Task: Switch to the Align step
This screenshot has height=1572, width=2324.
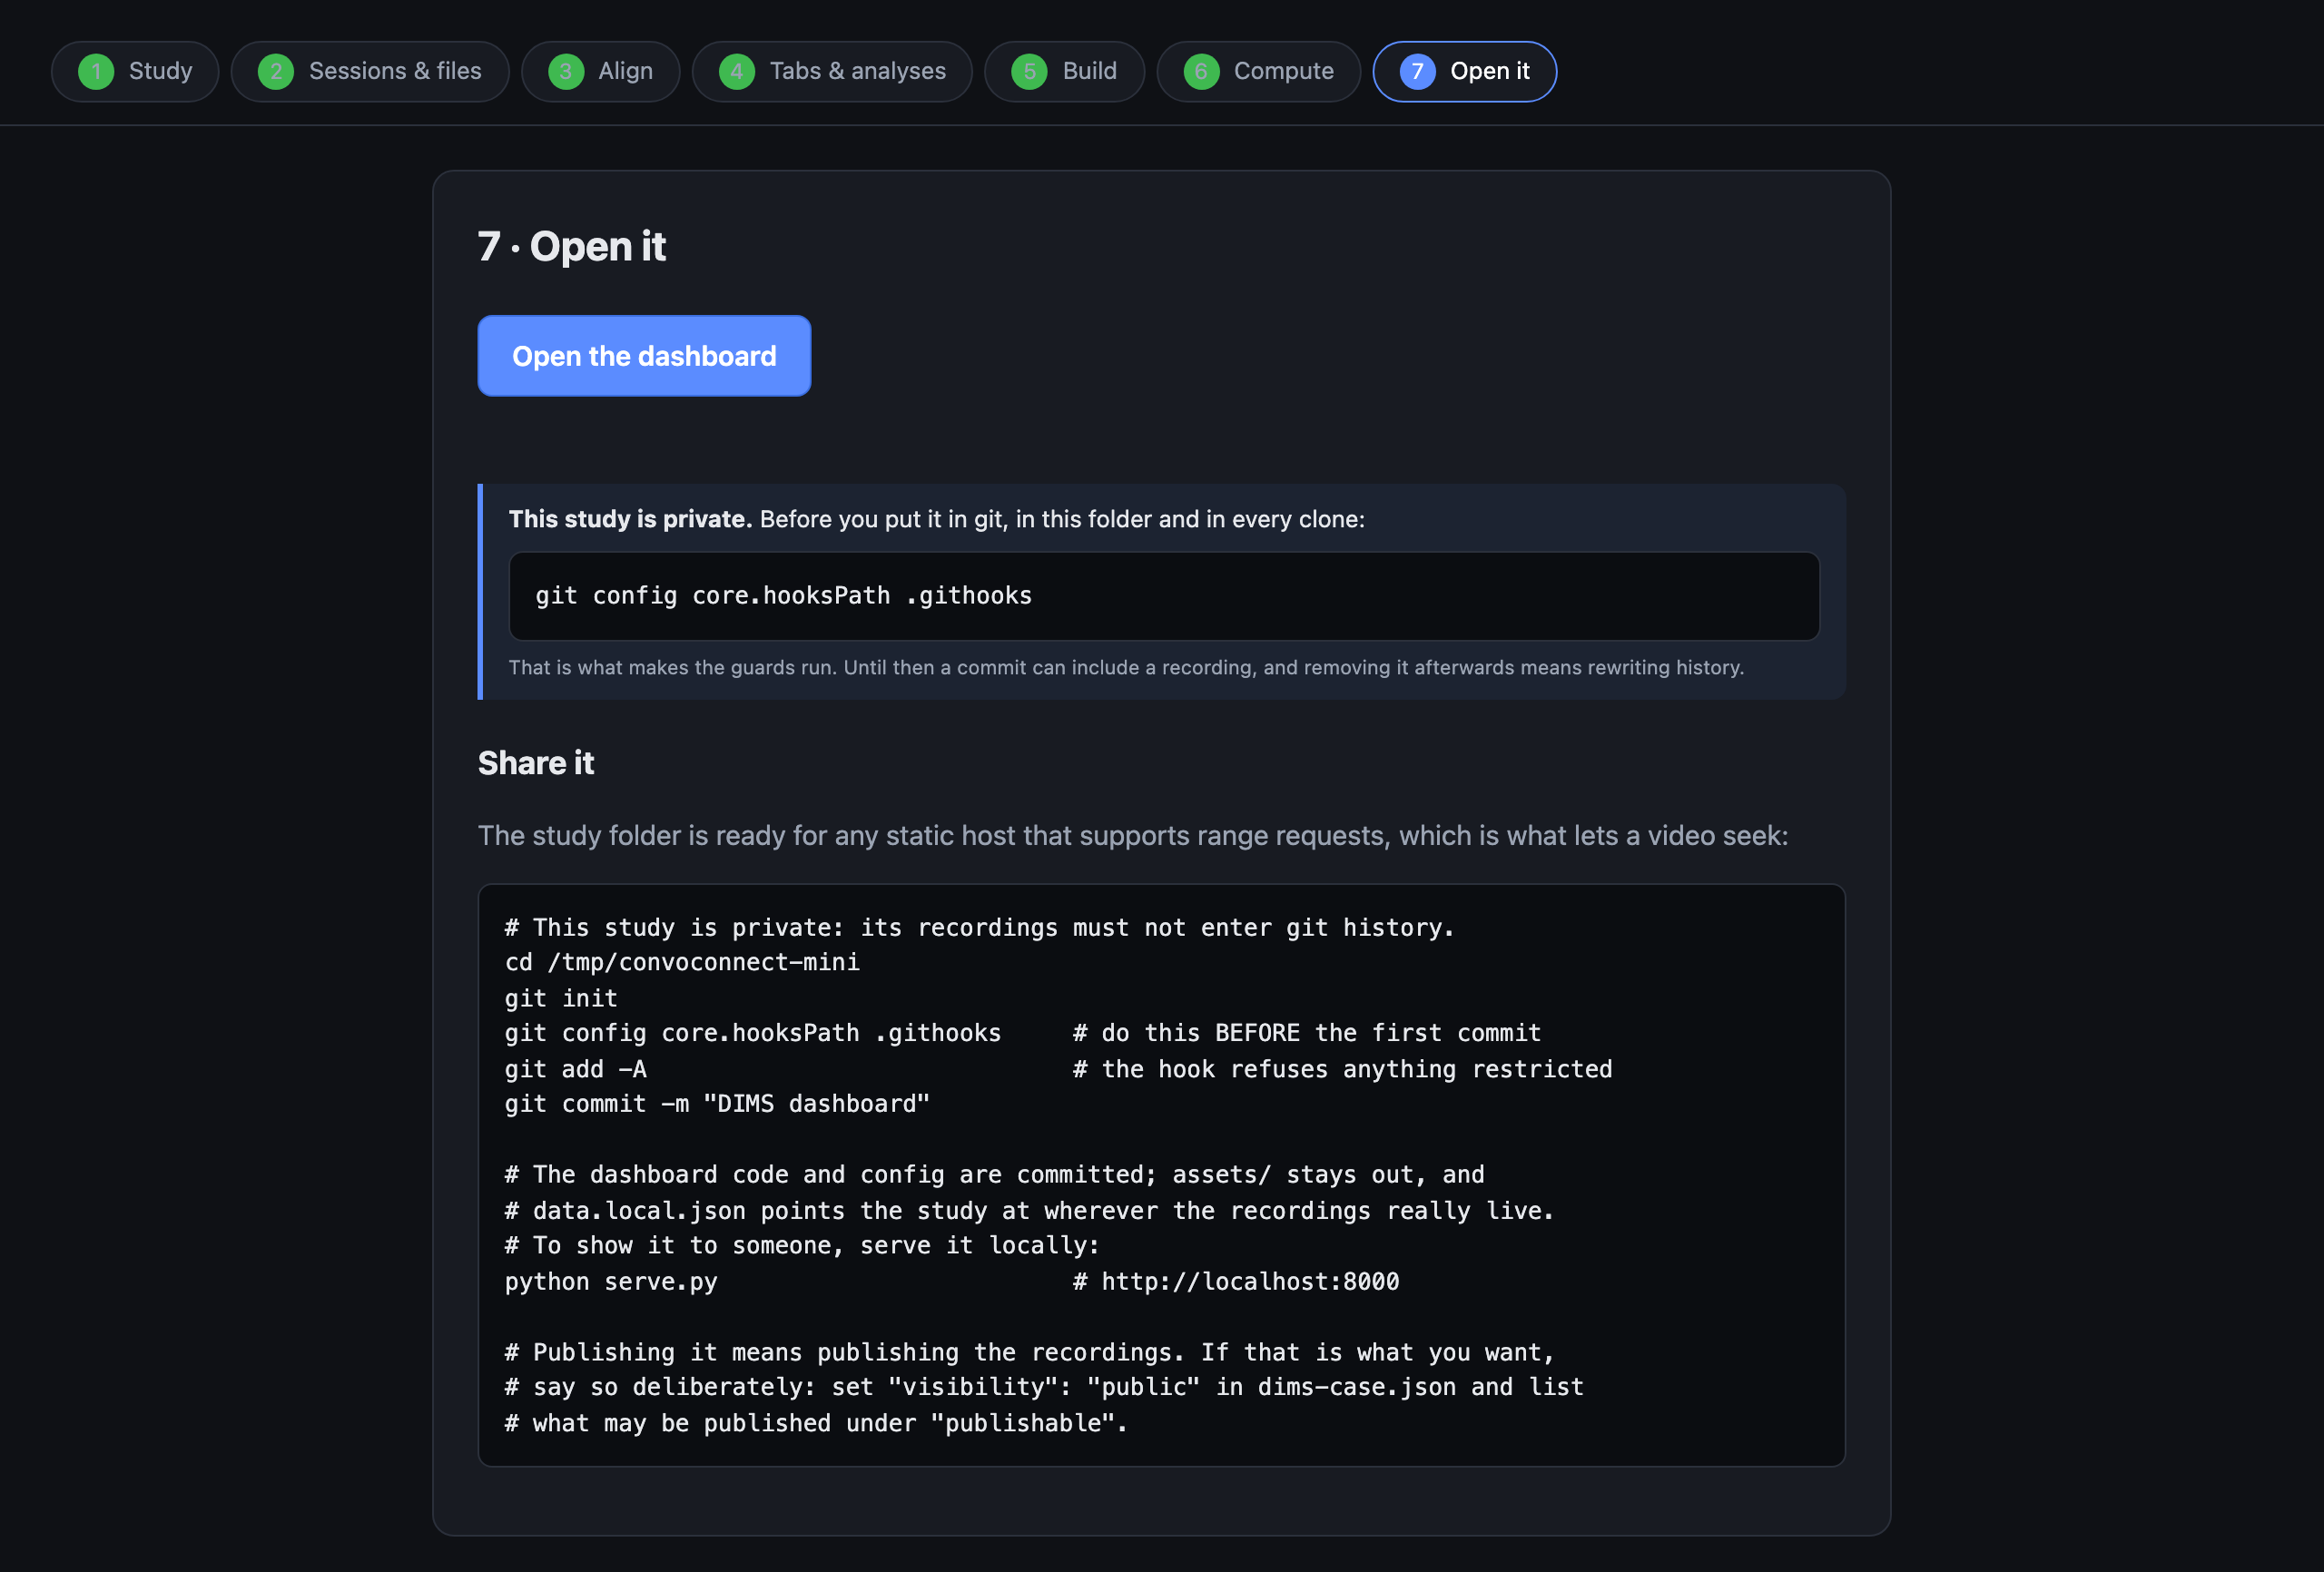Action: click(x=601, y=71)
